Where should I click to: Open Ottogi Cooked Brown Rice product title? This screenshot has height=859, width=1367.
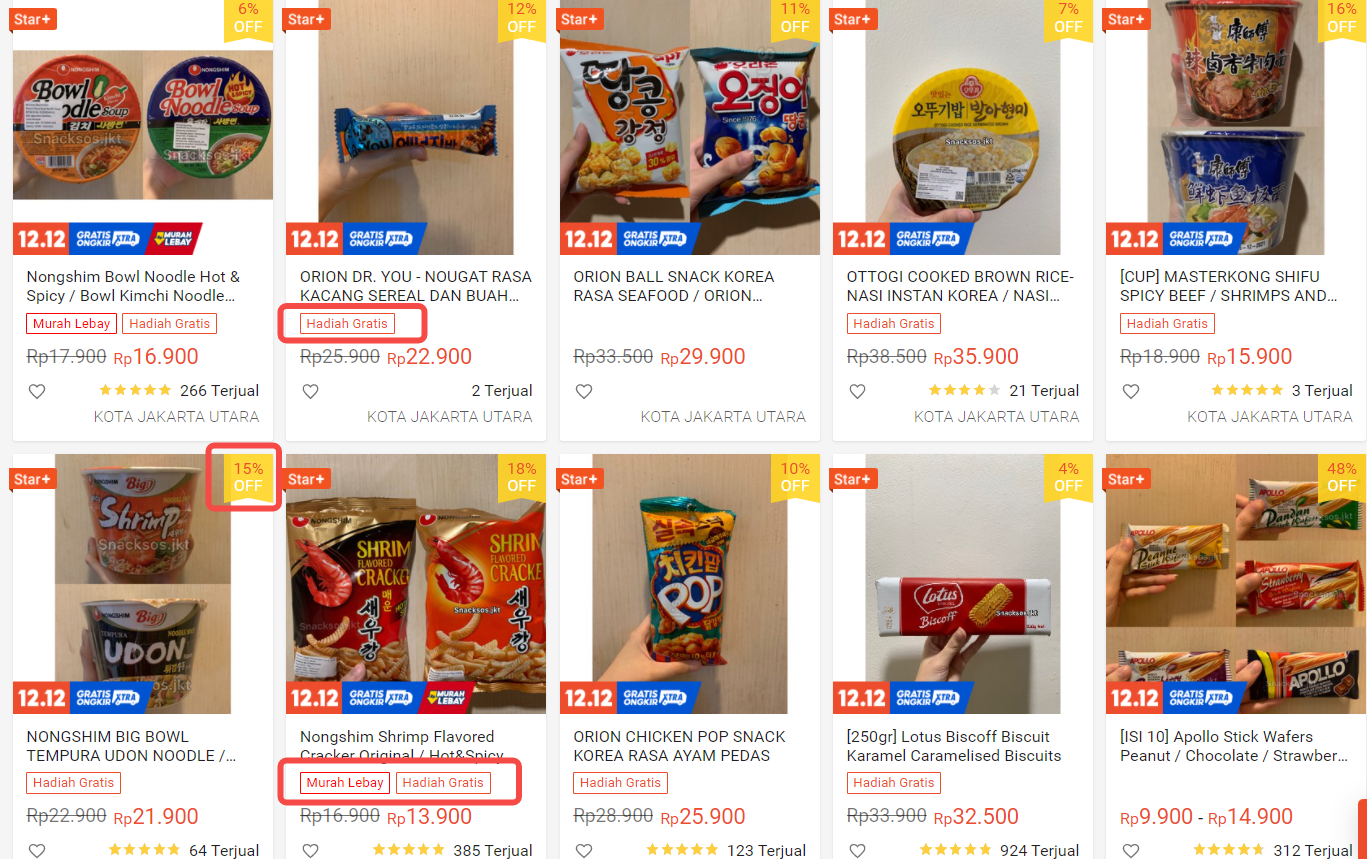click(x=960, y=286)
